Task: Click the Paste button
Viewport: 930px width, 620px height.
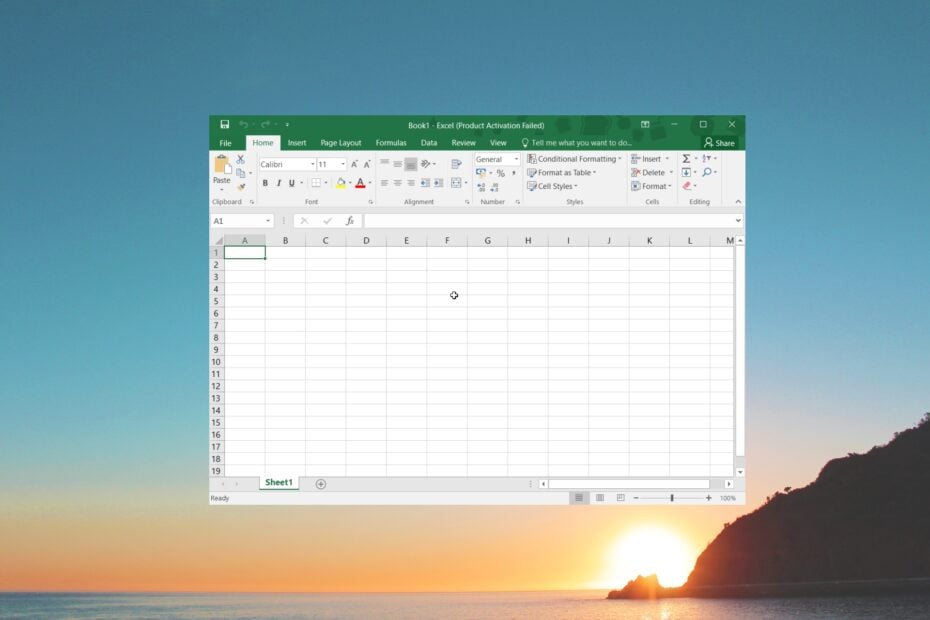Action: (x=221, y=168)
